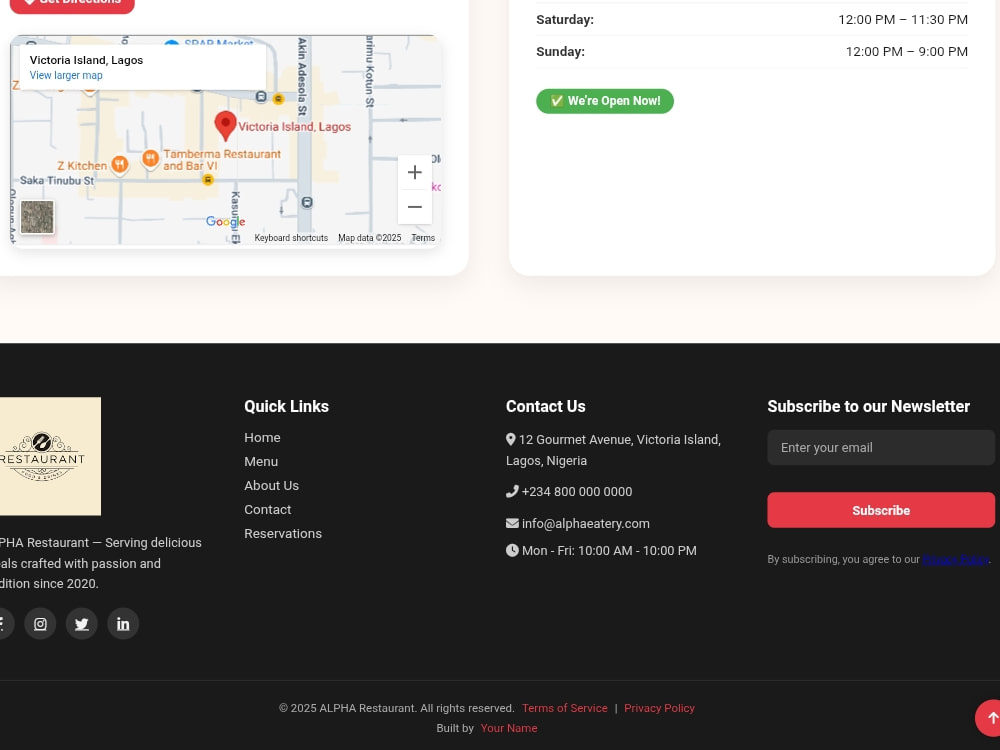This screenshot has height=750, width=1000.
Task: Click the envelope icon beside email
Action: tap(512, 523)
